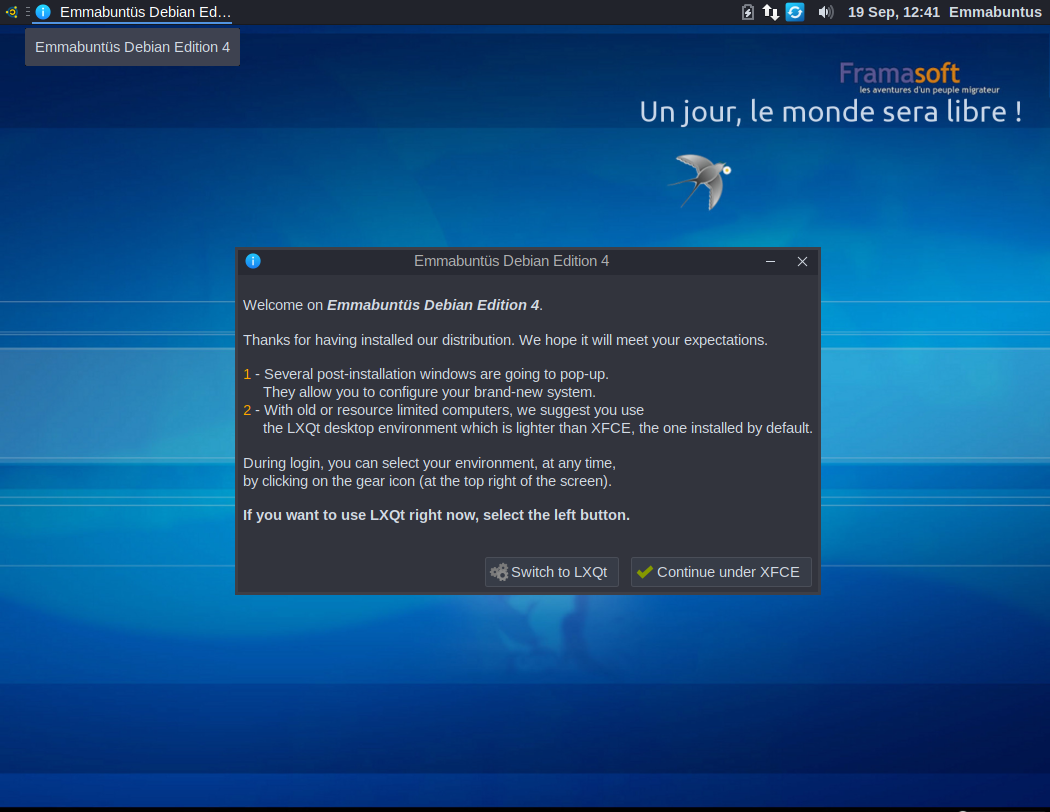Open the Emmabuntus user menu in panel

995,12
